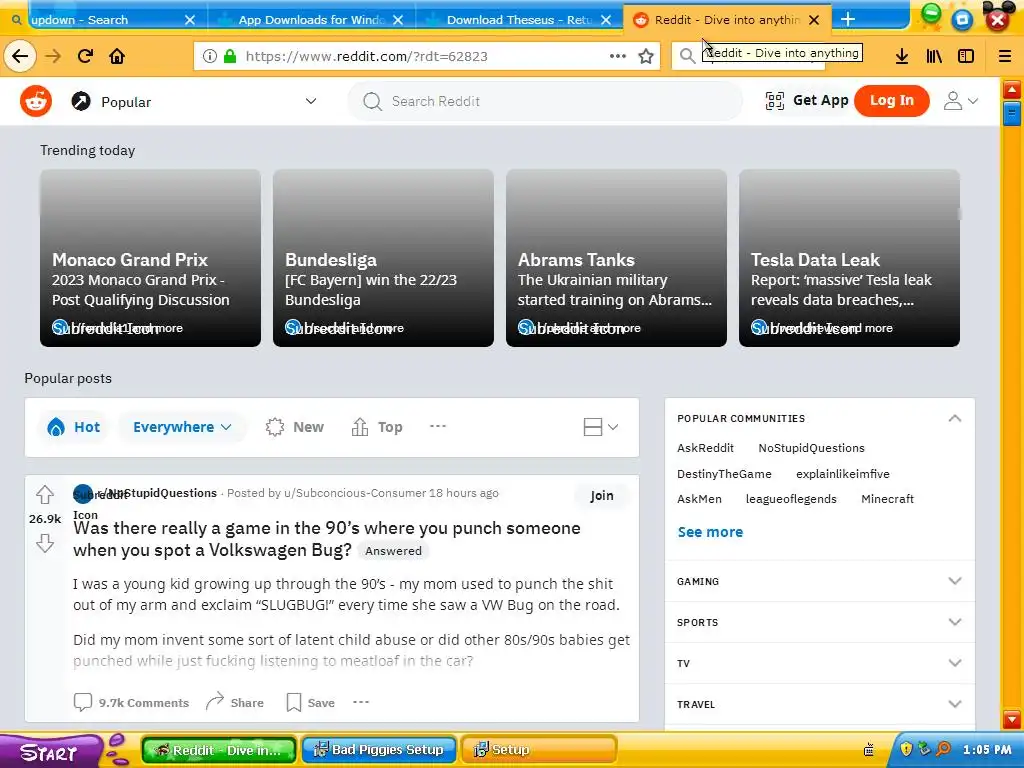Screen dimensions: 1024x768
Task: Sort popular posts by New
Action: [x=295, y=427]
